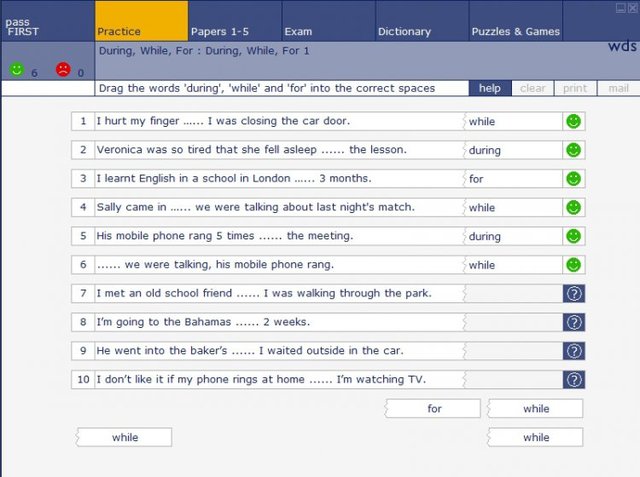This screenshot has width=640, height=477.
Task: Click the question mark icon for sentence 7
Action: pos(574,293)
